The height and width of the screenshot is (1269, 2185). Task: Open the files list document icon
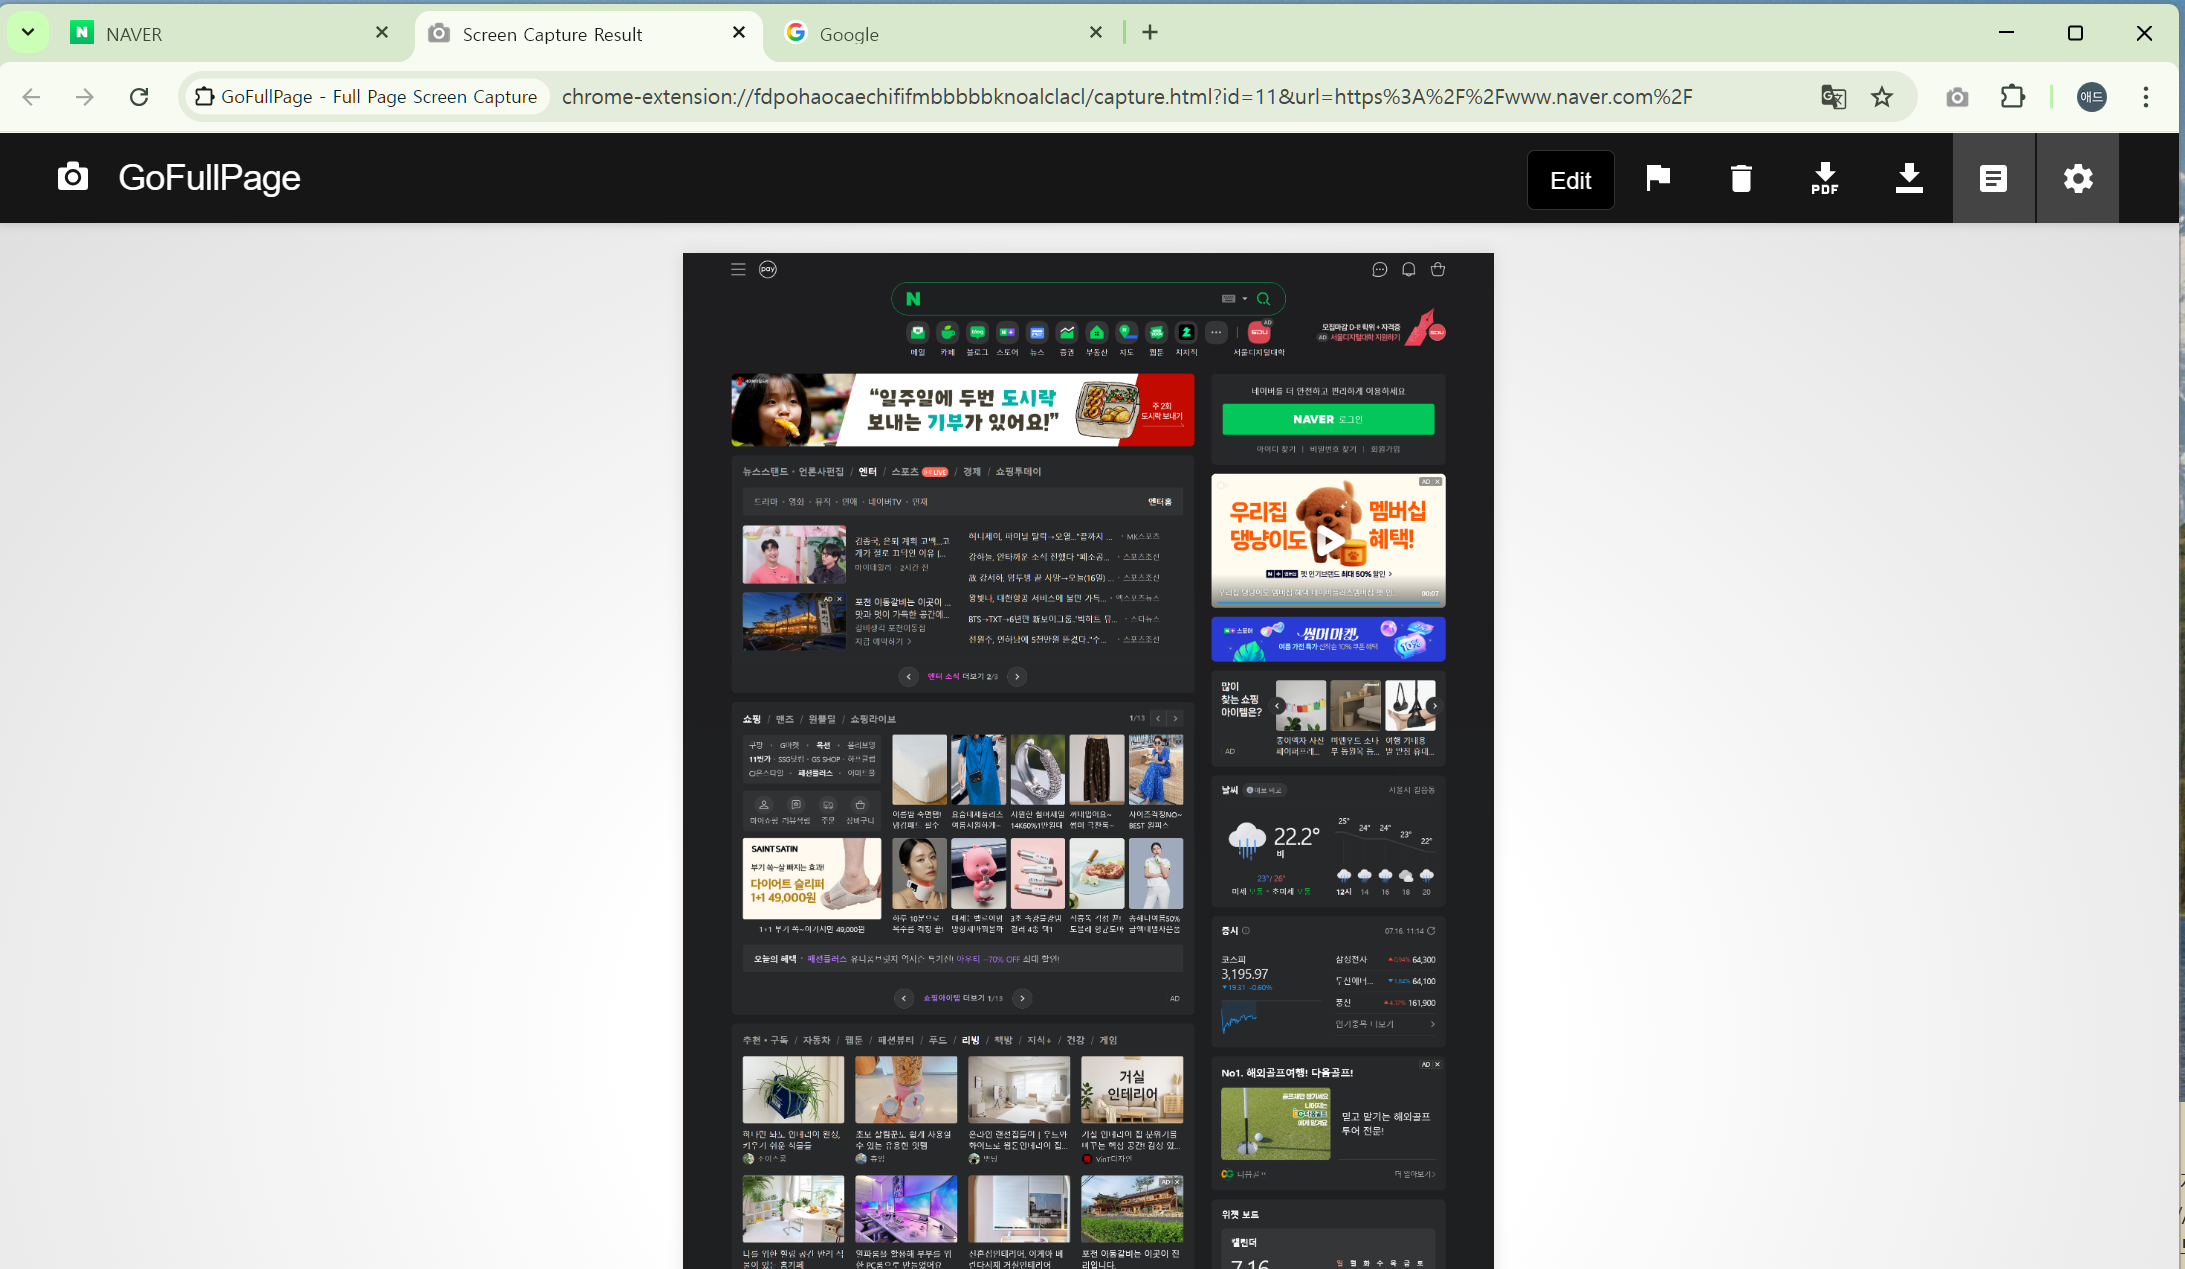click(1993, 178)
